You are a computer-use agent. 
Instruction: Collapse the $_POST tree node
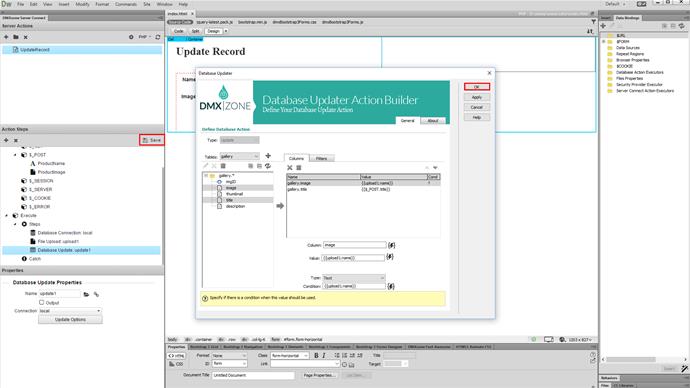click(15, 155)
